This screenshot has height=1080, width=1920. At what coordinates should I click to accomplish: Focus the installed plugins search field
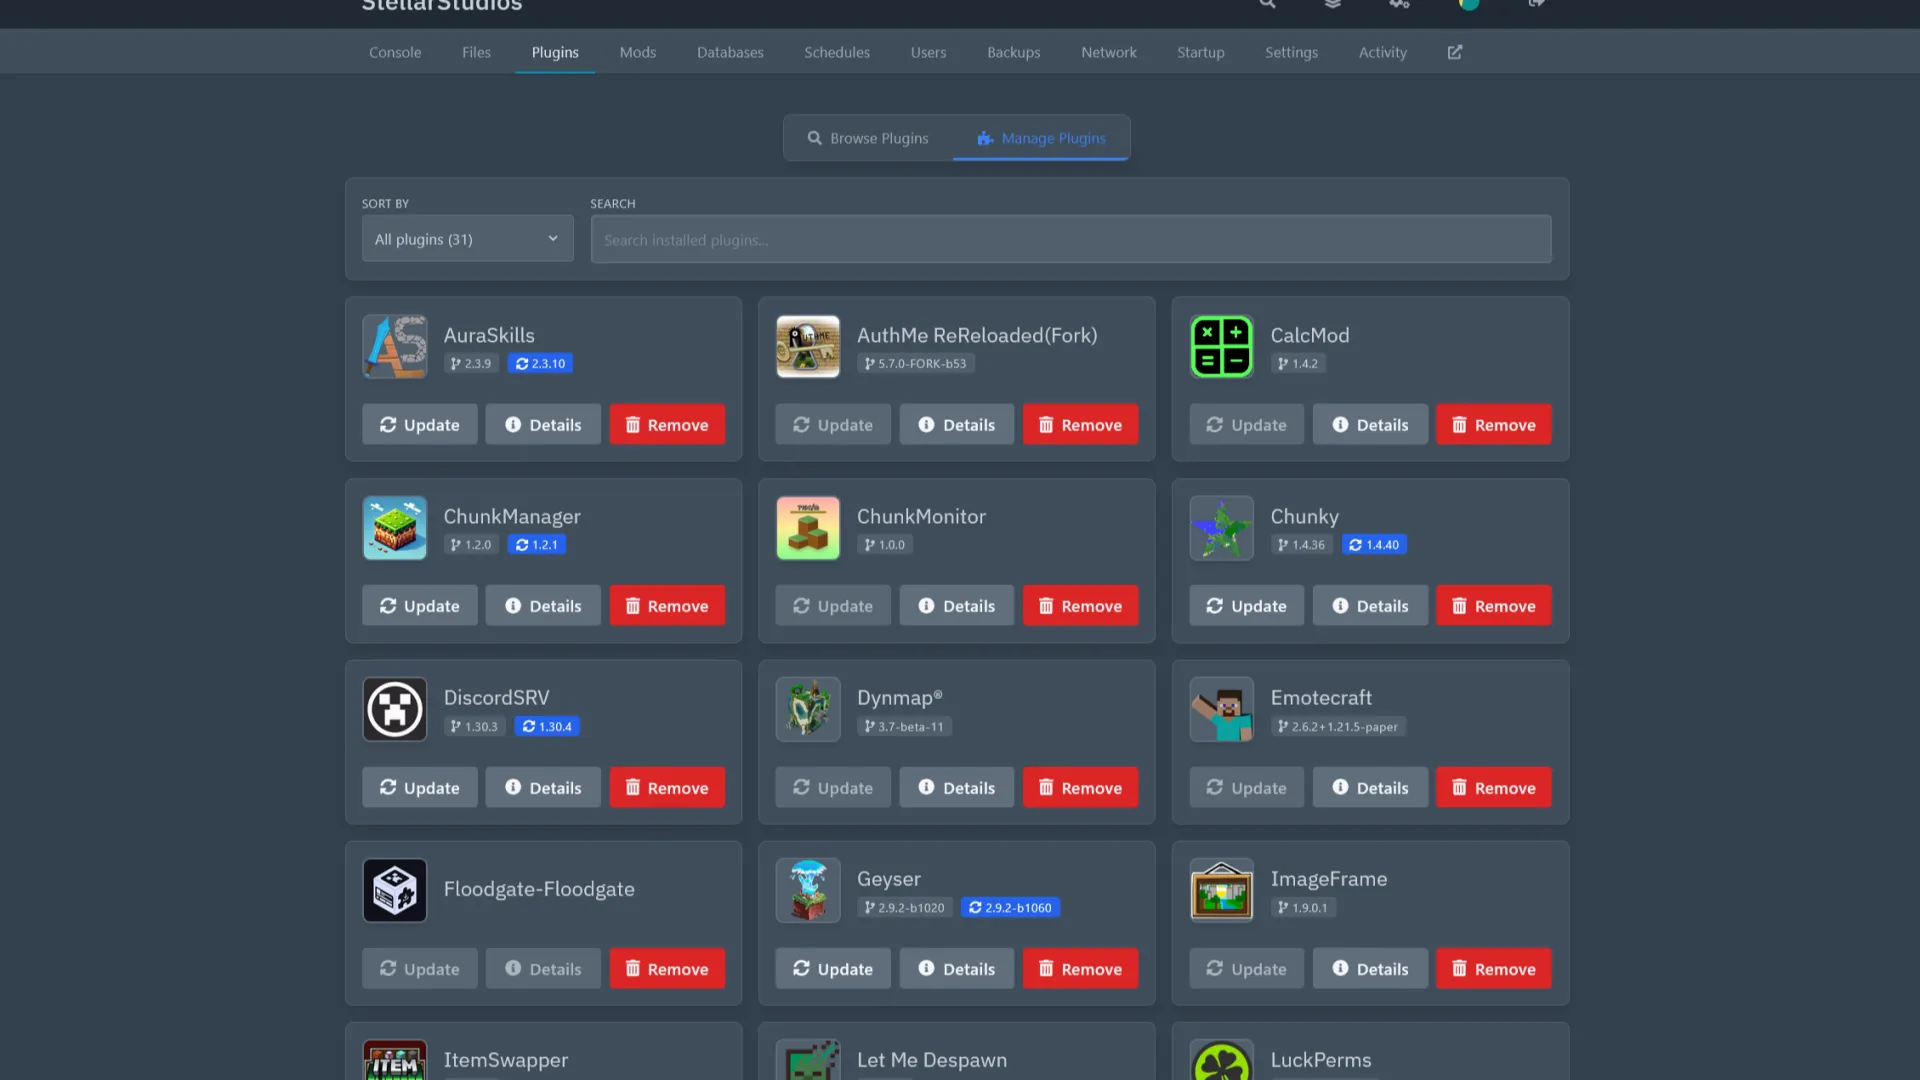point(1070,240)
